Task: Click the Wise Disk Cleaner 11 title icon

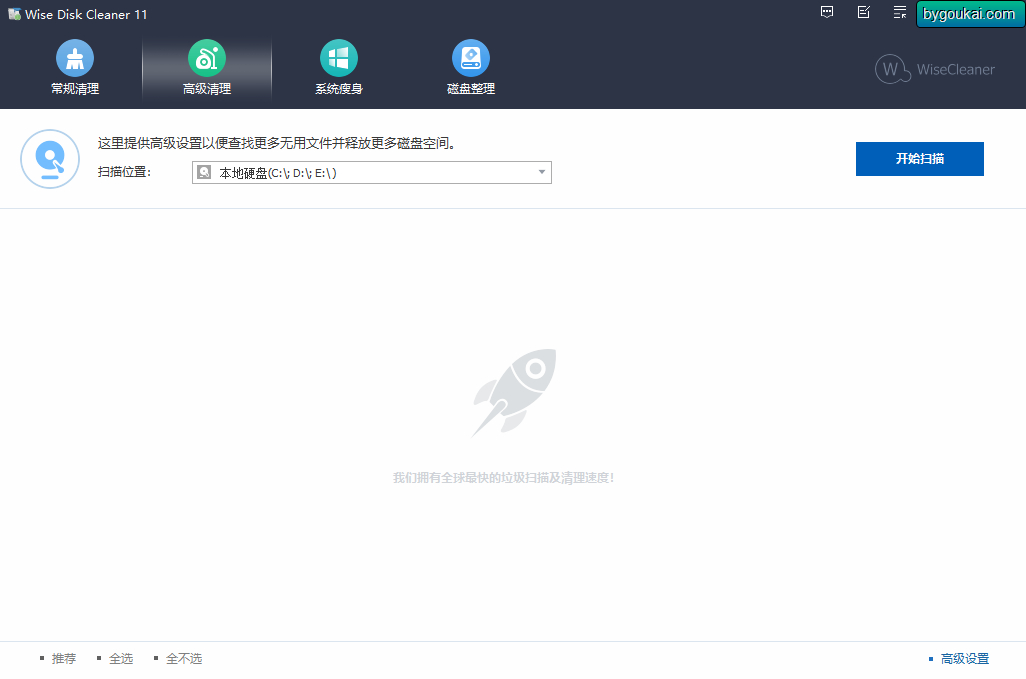Action: coord(14,14)
